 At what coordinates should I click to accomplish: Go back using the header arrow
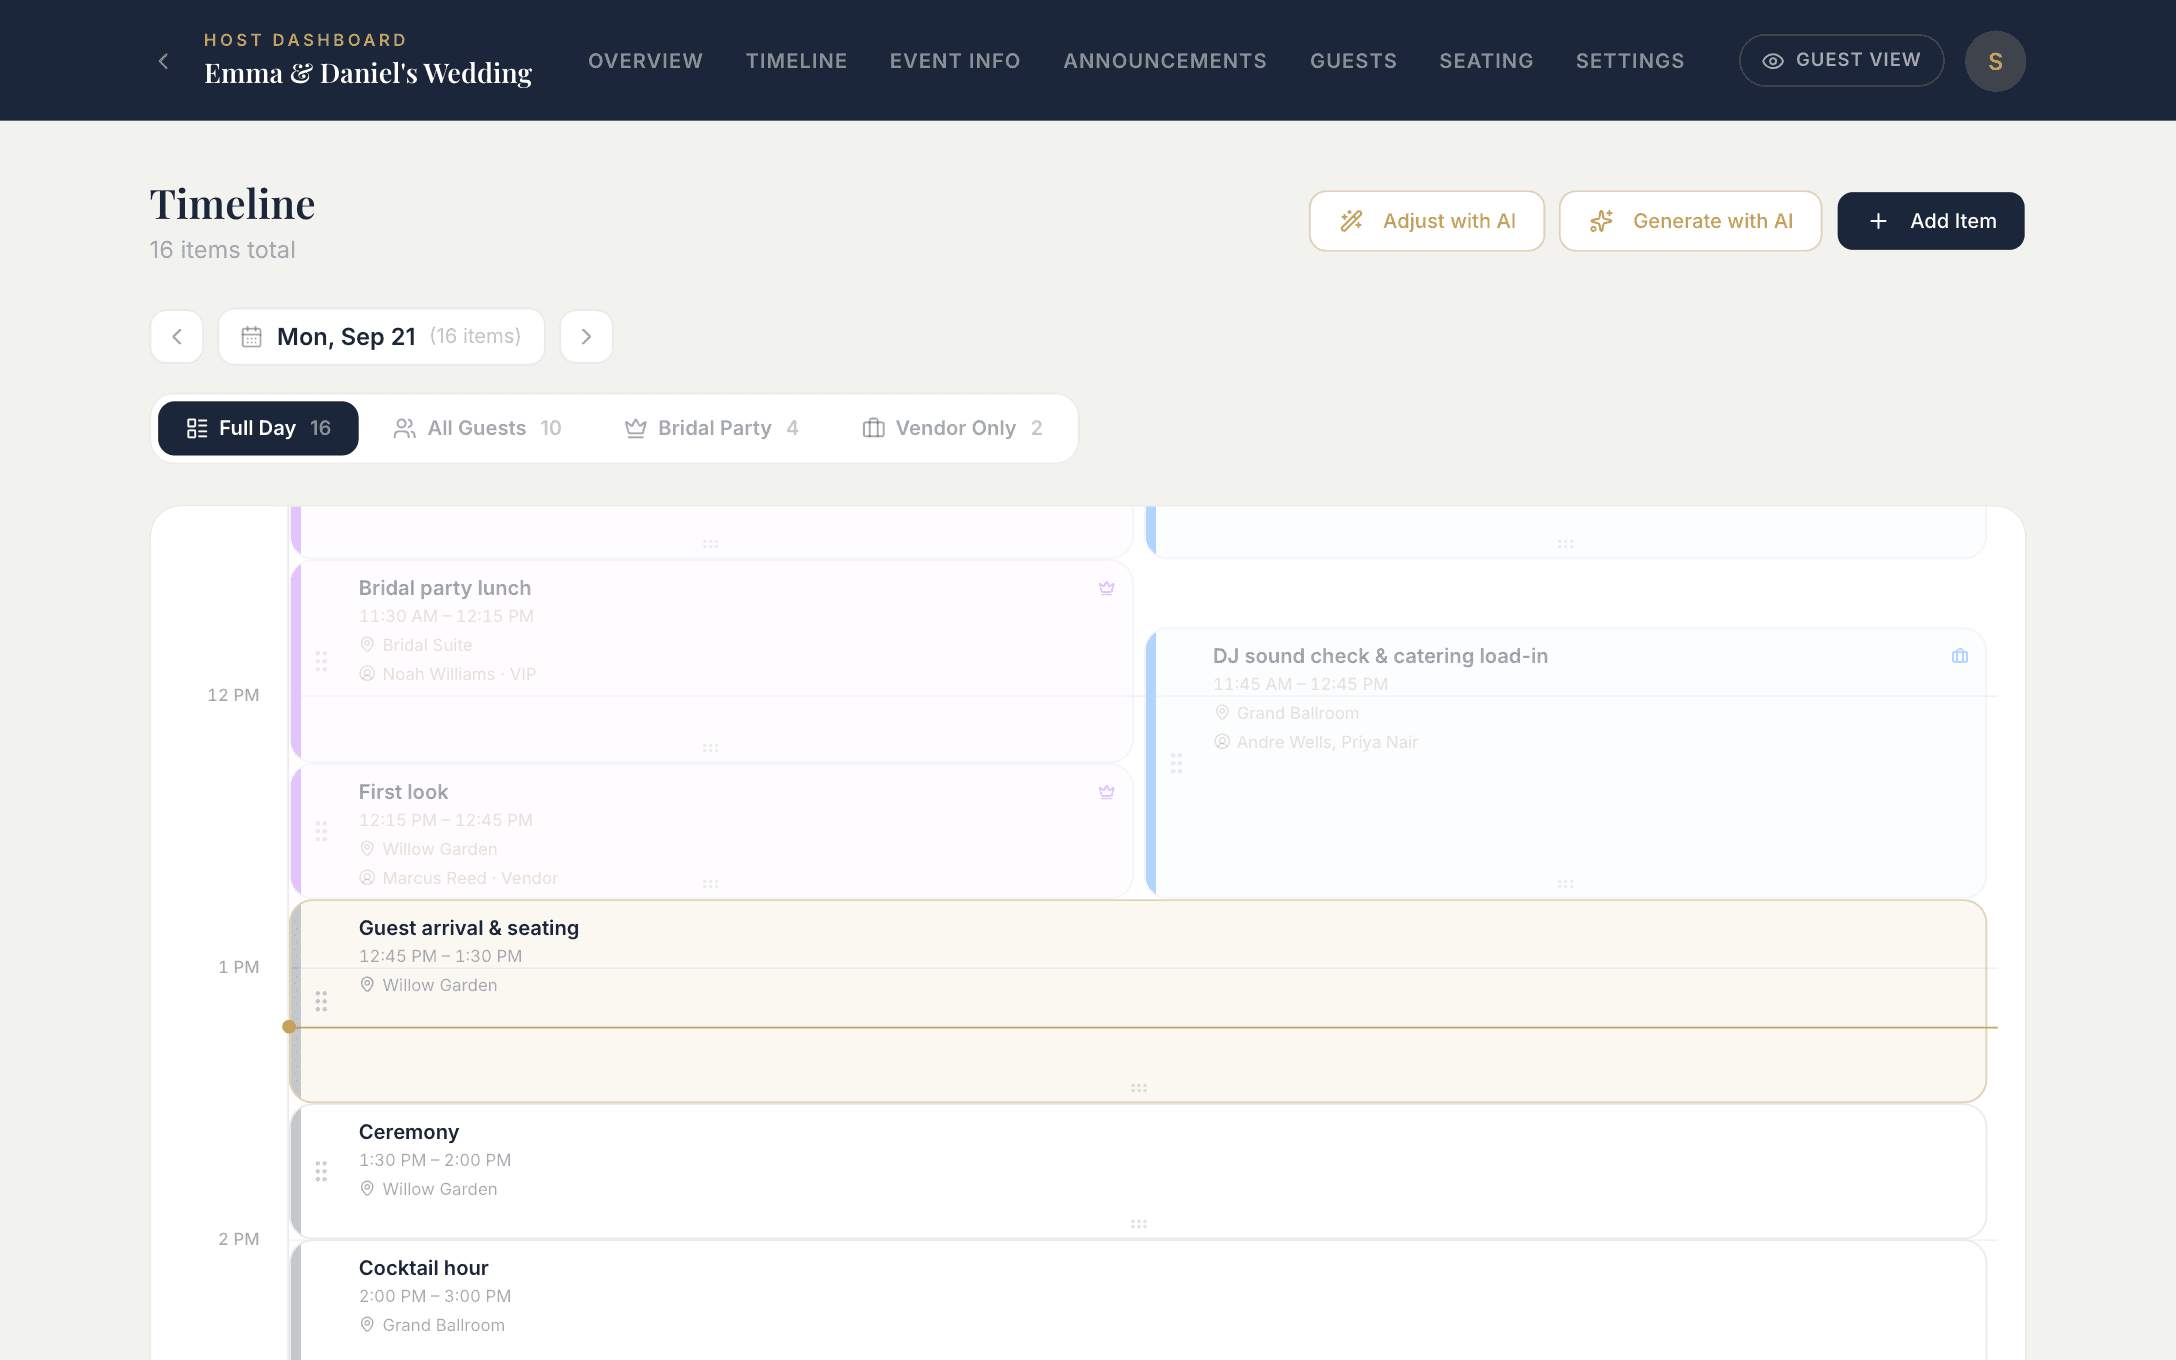click(163, 61)
